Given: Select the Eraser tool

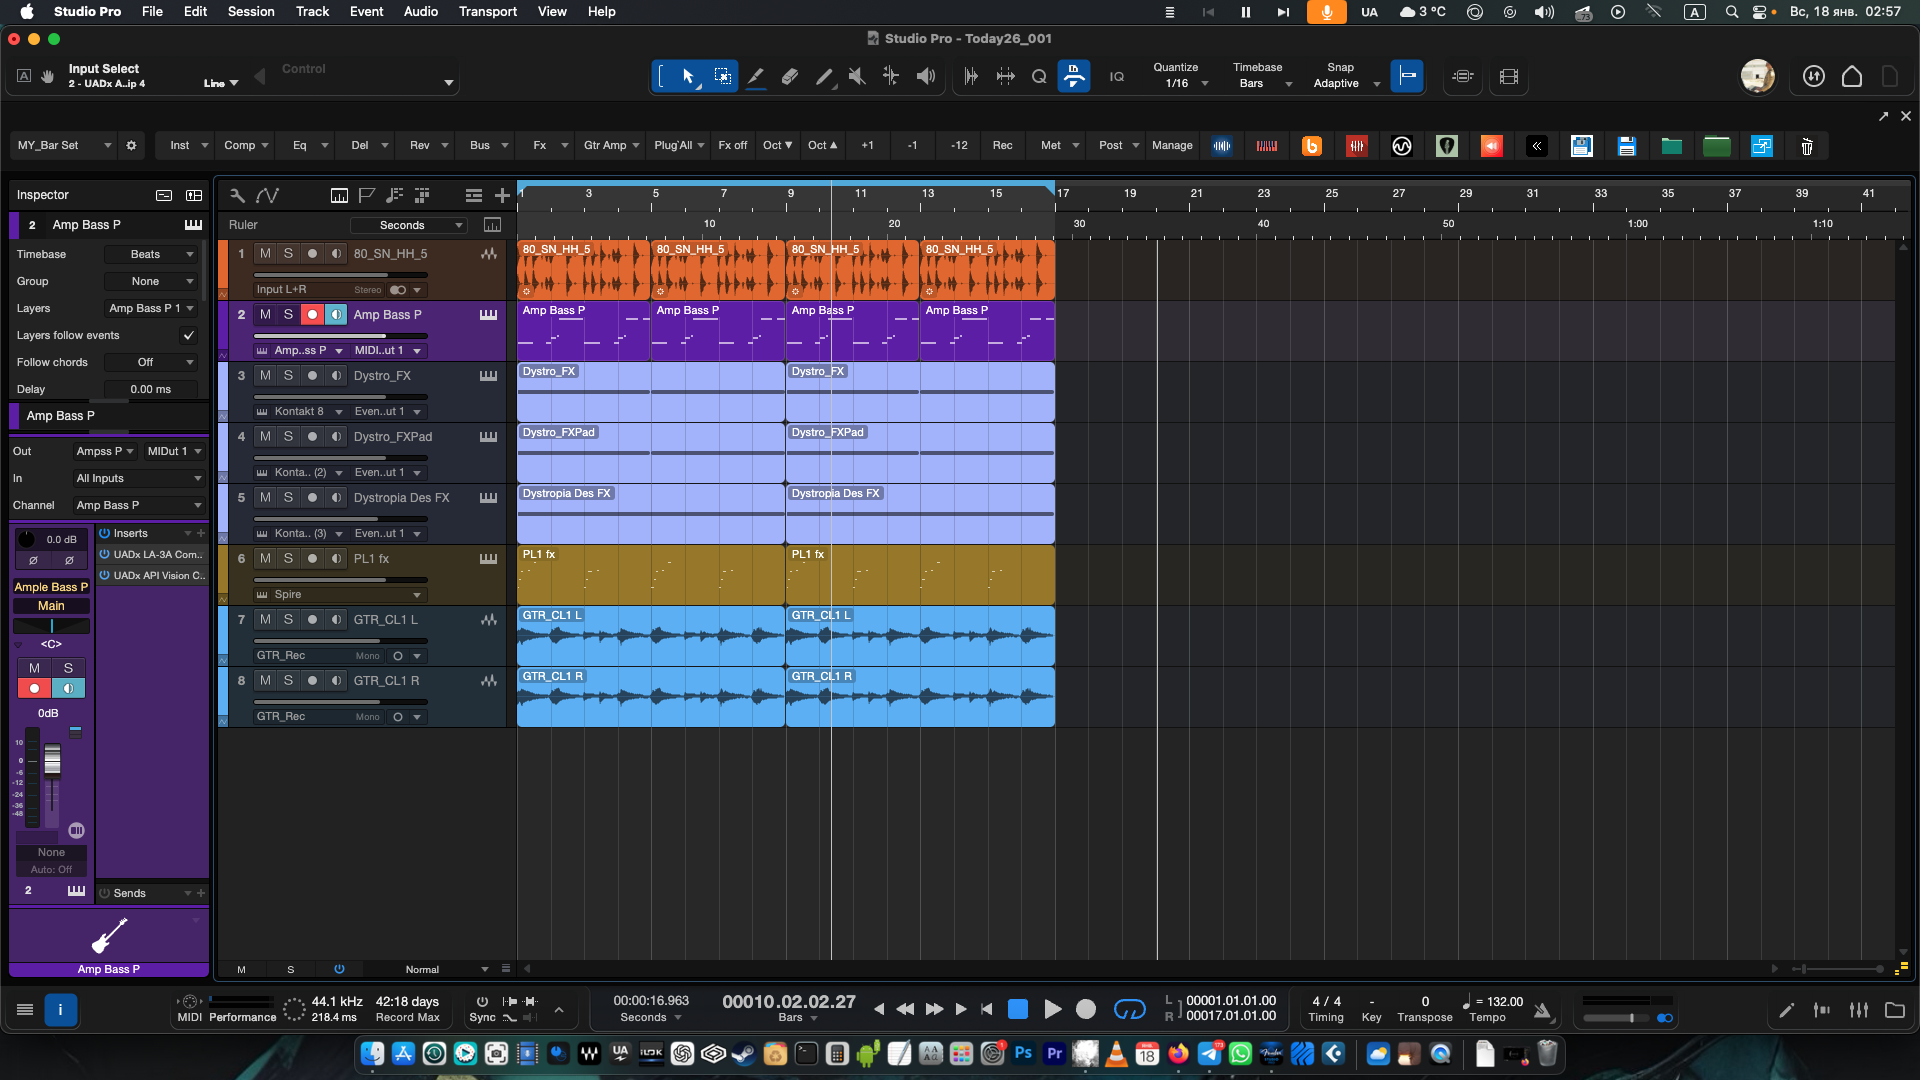Looking at the screenshot, I should pyautogui.click(x=790, y=77).
